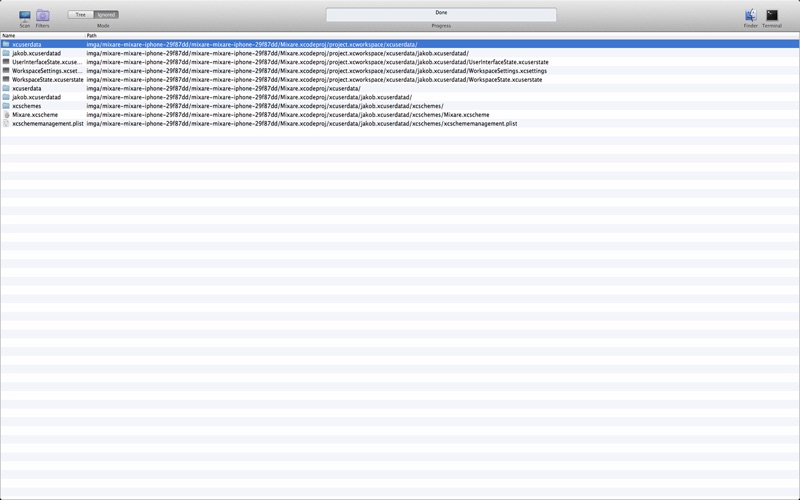Click the Scan toolbar icon
This screenshot has width=800, height=500.
[24, 16]
